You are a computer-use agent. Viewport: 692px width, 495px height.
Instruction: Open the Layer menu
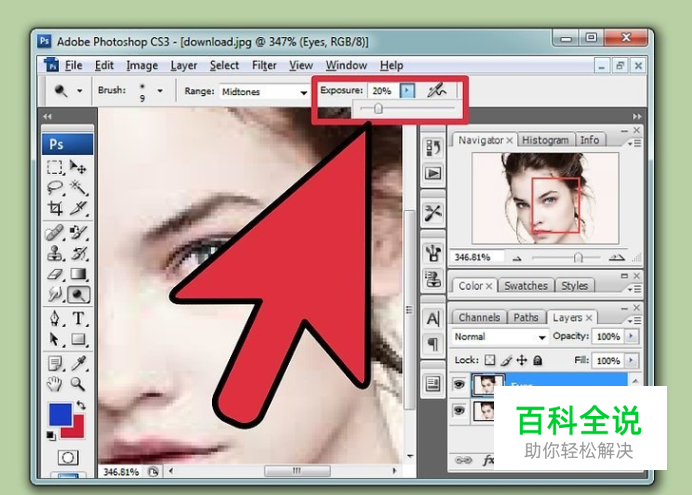tap(184, 65)
